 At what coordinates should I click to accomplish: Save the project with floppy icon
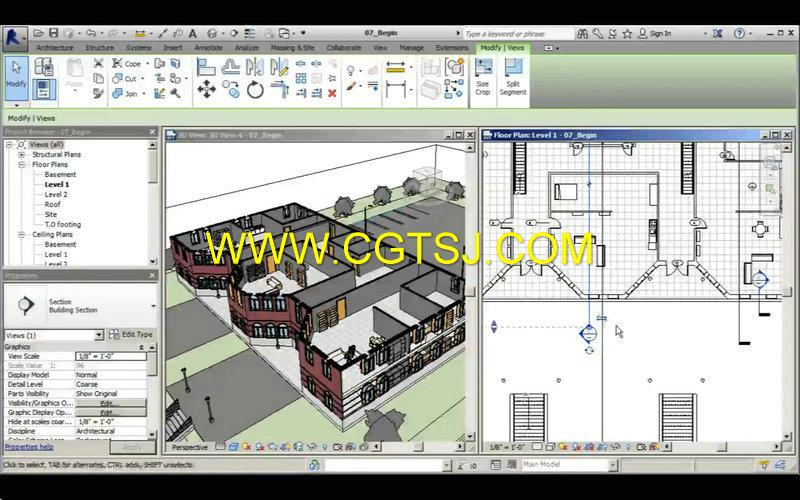pyautogui.click(x=54, y=33)
